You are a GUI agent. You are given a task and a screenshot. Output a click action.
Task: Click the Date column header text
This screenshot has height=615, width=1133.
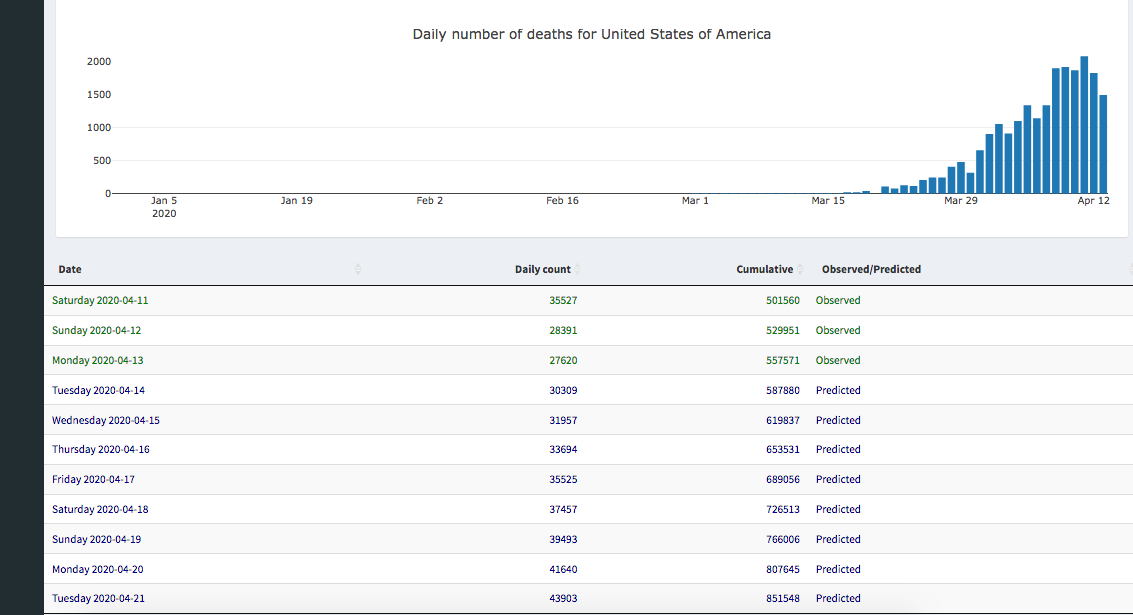[x=70, y=269]
